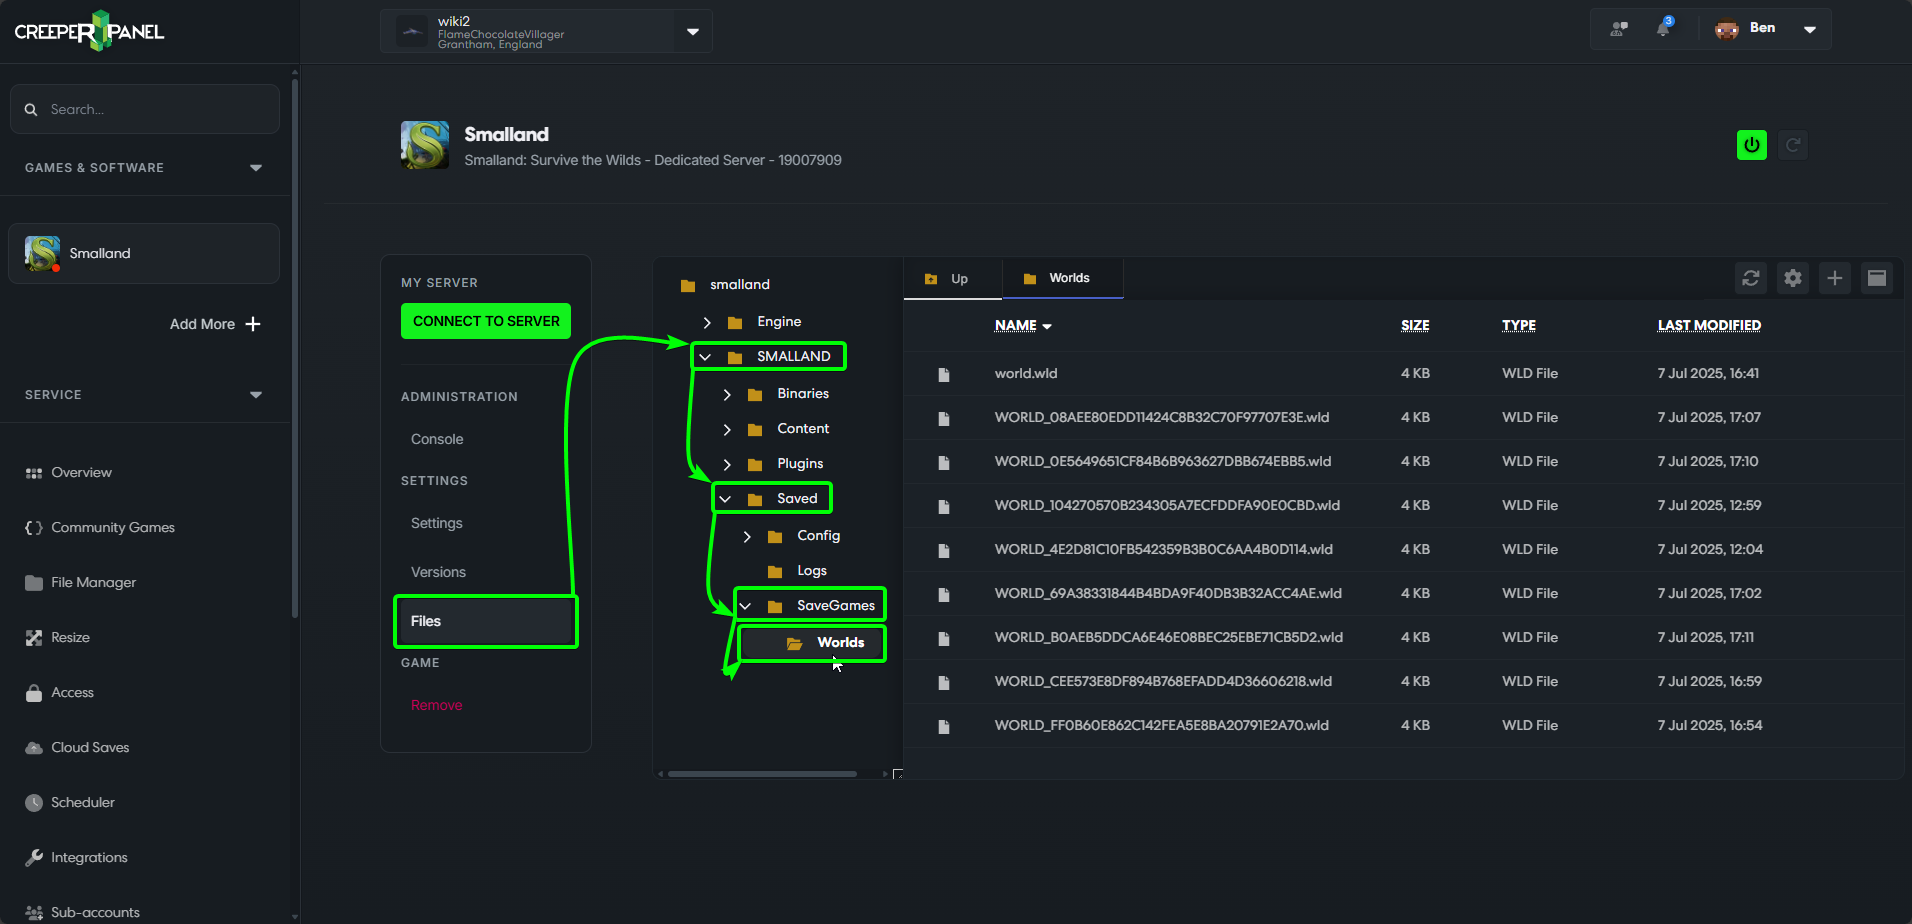Viewport: 1912px width, 924px height.
Task: Click file icon for WORLD_FF0B60E862C142FEA5E8BA20791E2A70.wld
Action: [x=943, y=727]
